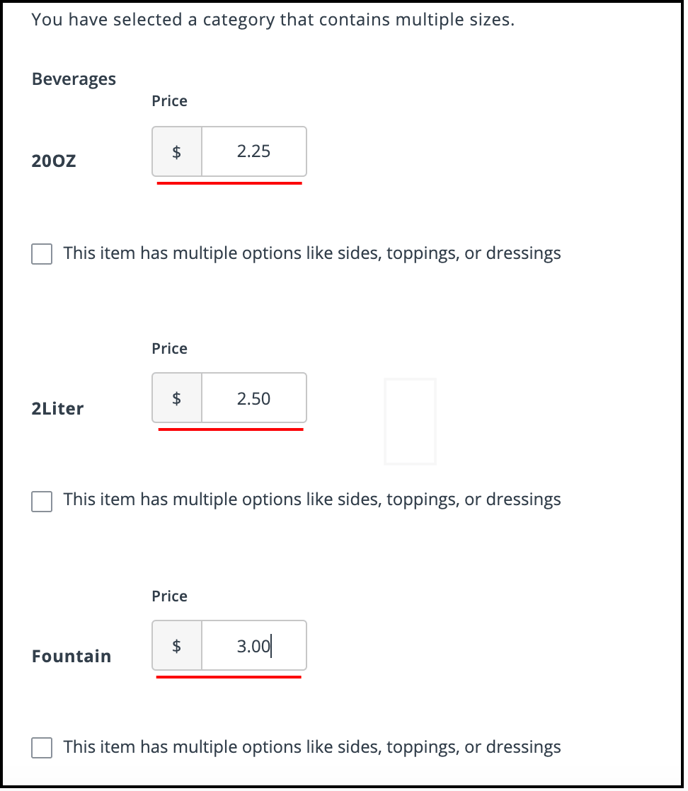Click the Price label above the 2Liter field
This screenshot has width=688, height=791.
point(169,349)
